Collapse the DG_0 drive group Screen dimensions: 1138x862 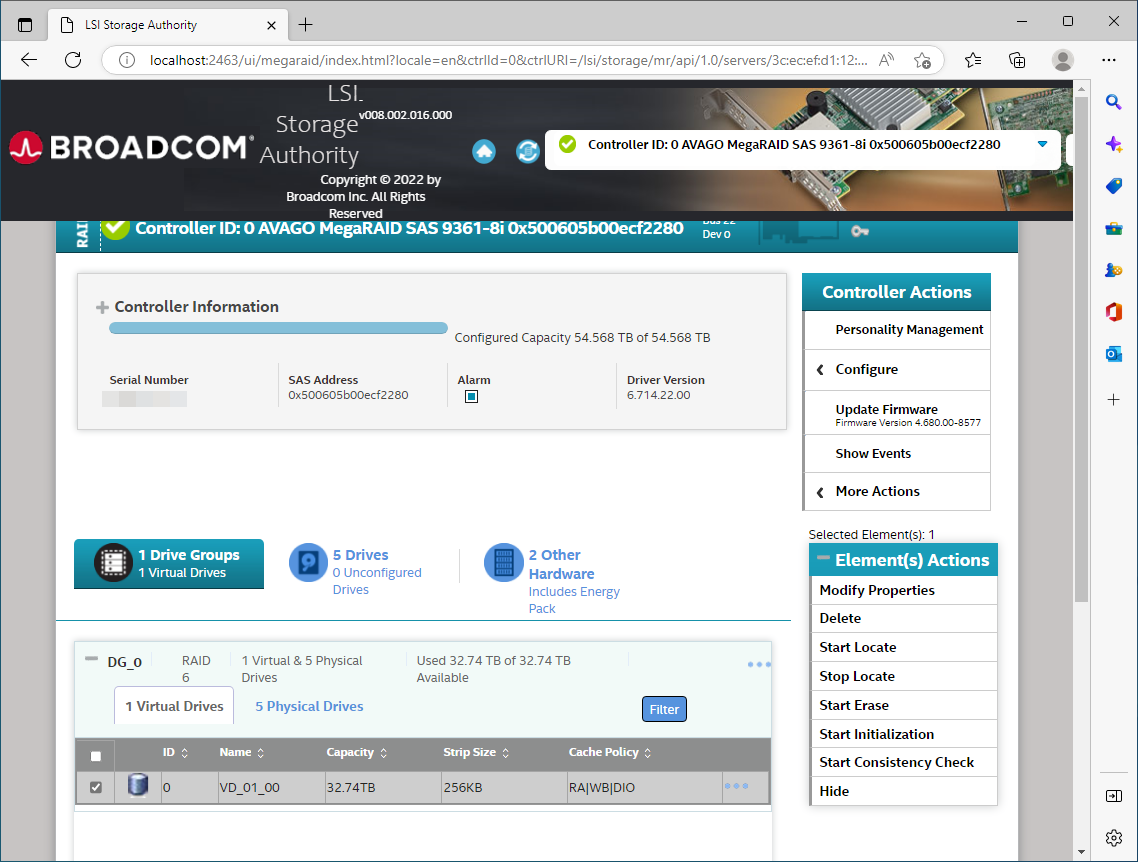point(91,659)
